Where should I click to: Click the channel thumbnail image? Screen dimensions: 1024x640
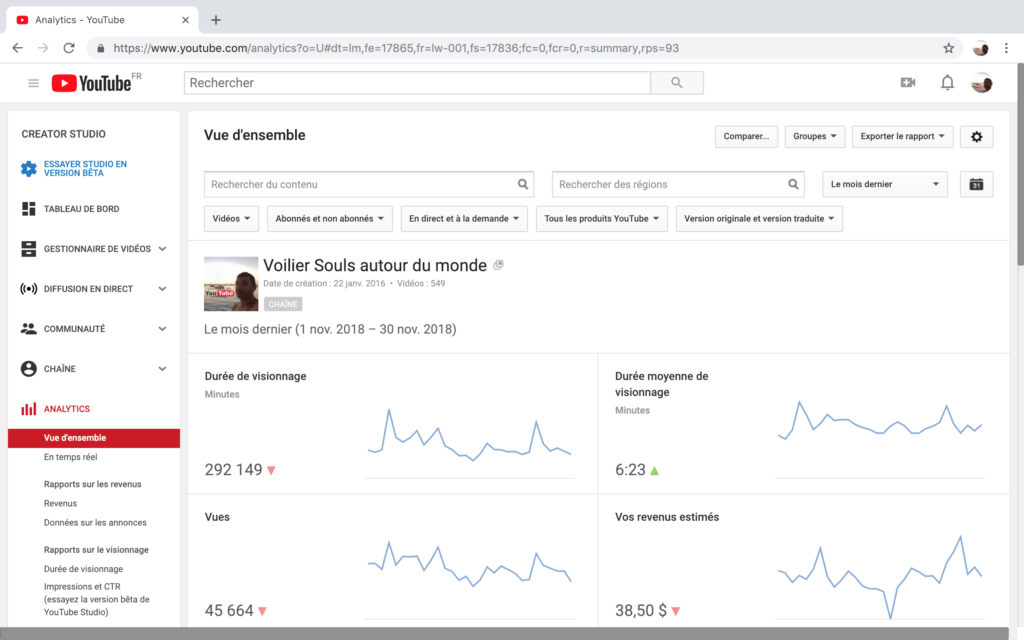pos(231,284)
